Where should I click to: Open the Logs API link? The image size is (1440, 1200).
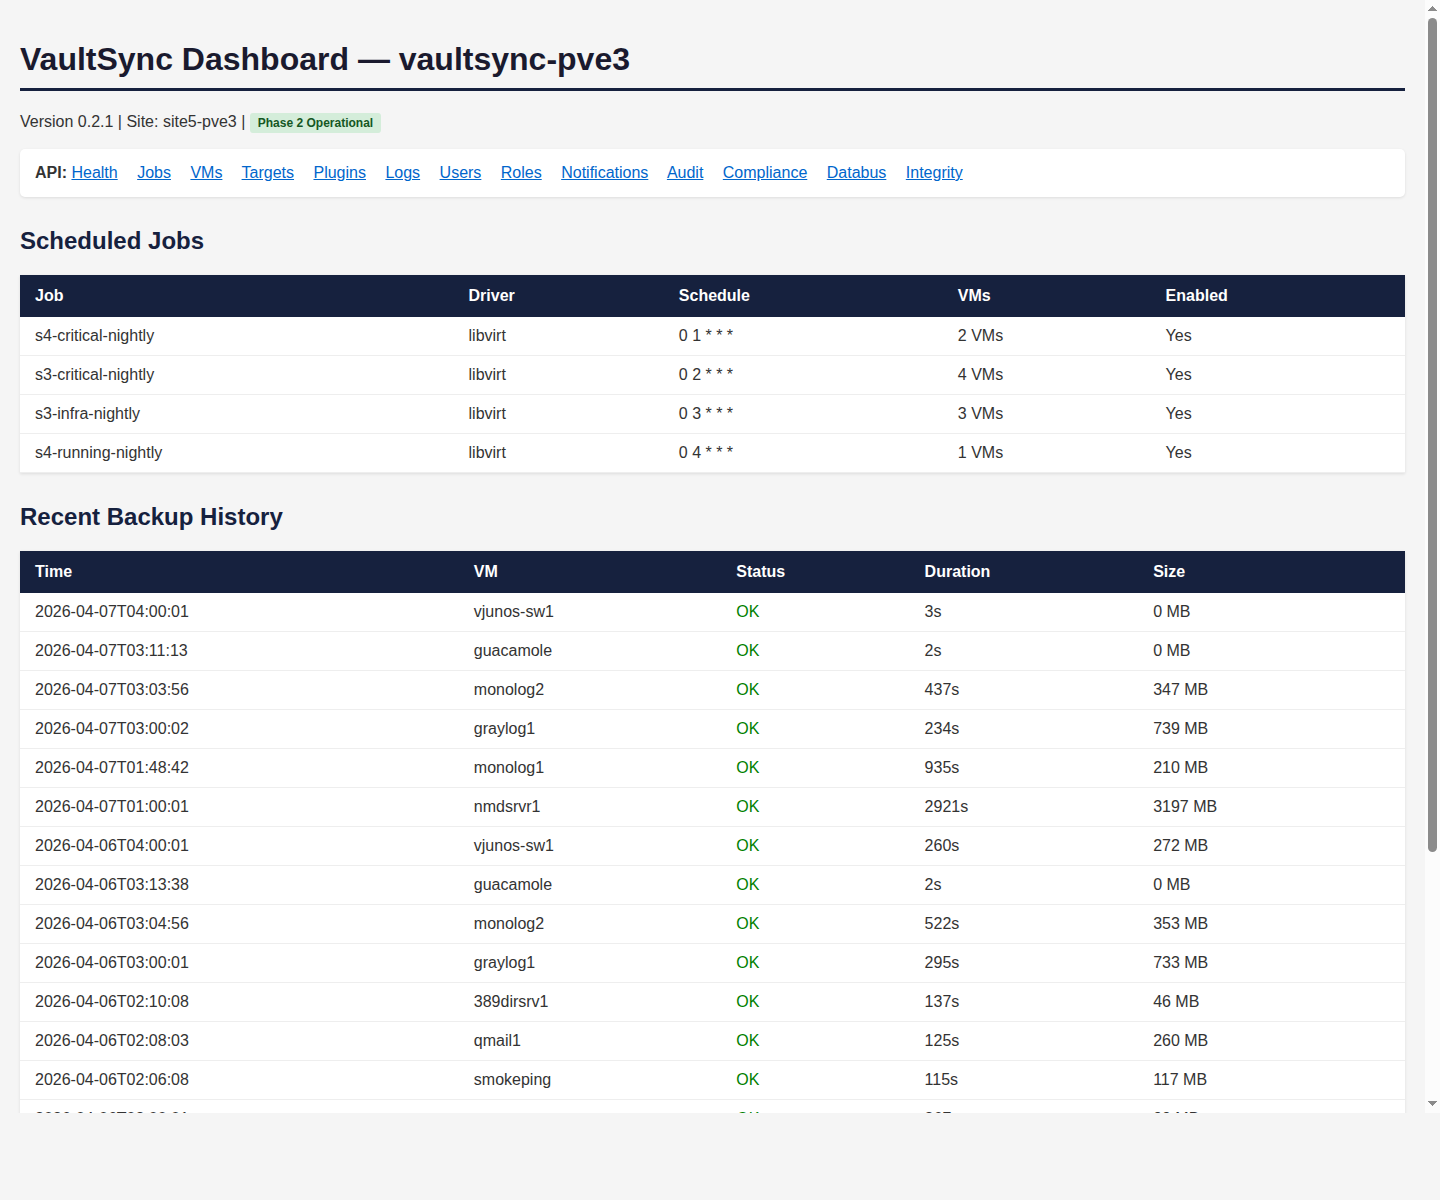402,172
